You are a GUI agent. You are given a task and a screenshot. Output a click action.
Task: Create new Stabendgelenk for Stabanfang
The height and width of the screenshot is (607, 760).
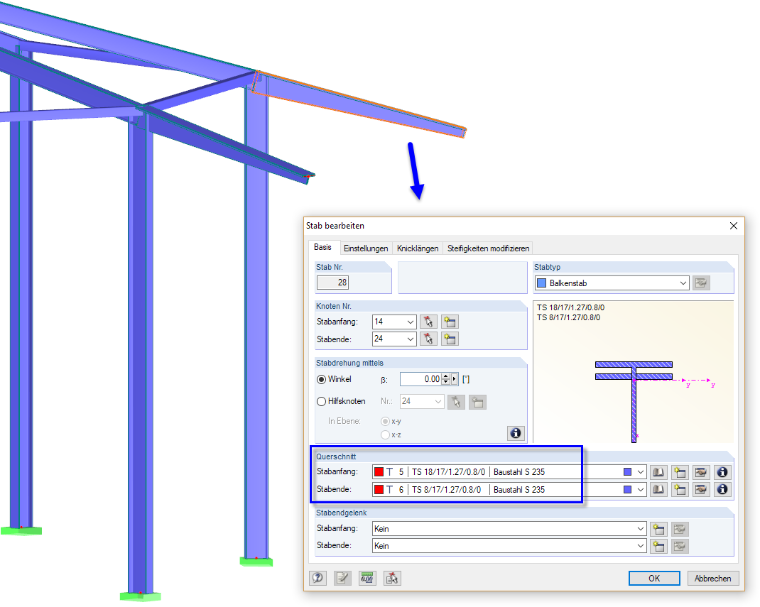pyautogui.click(x=658, y=529)
